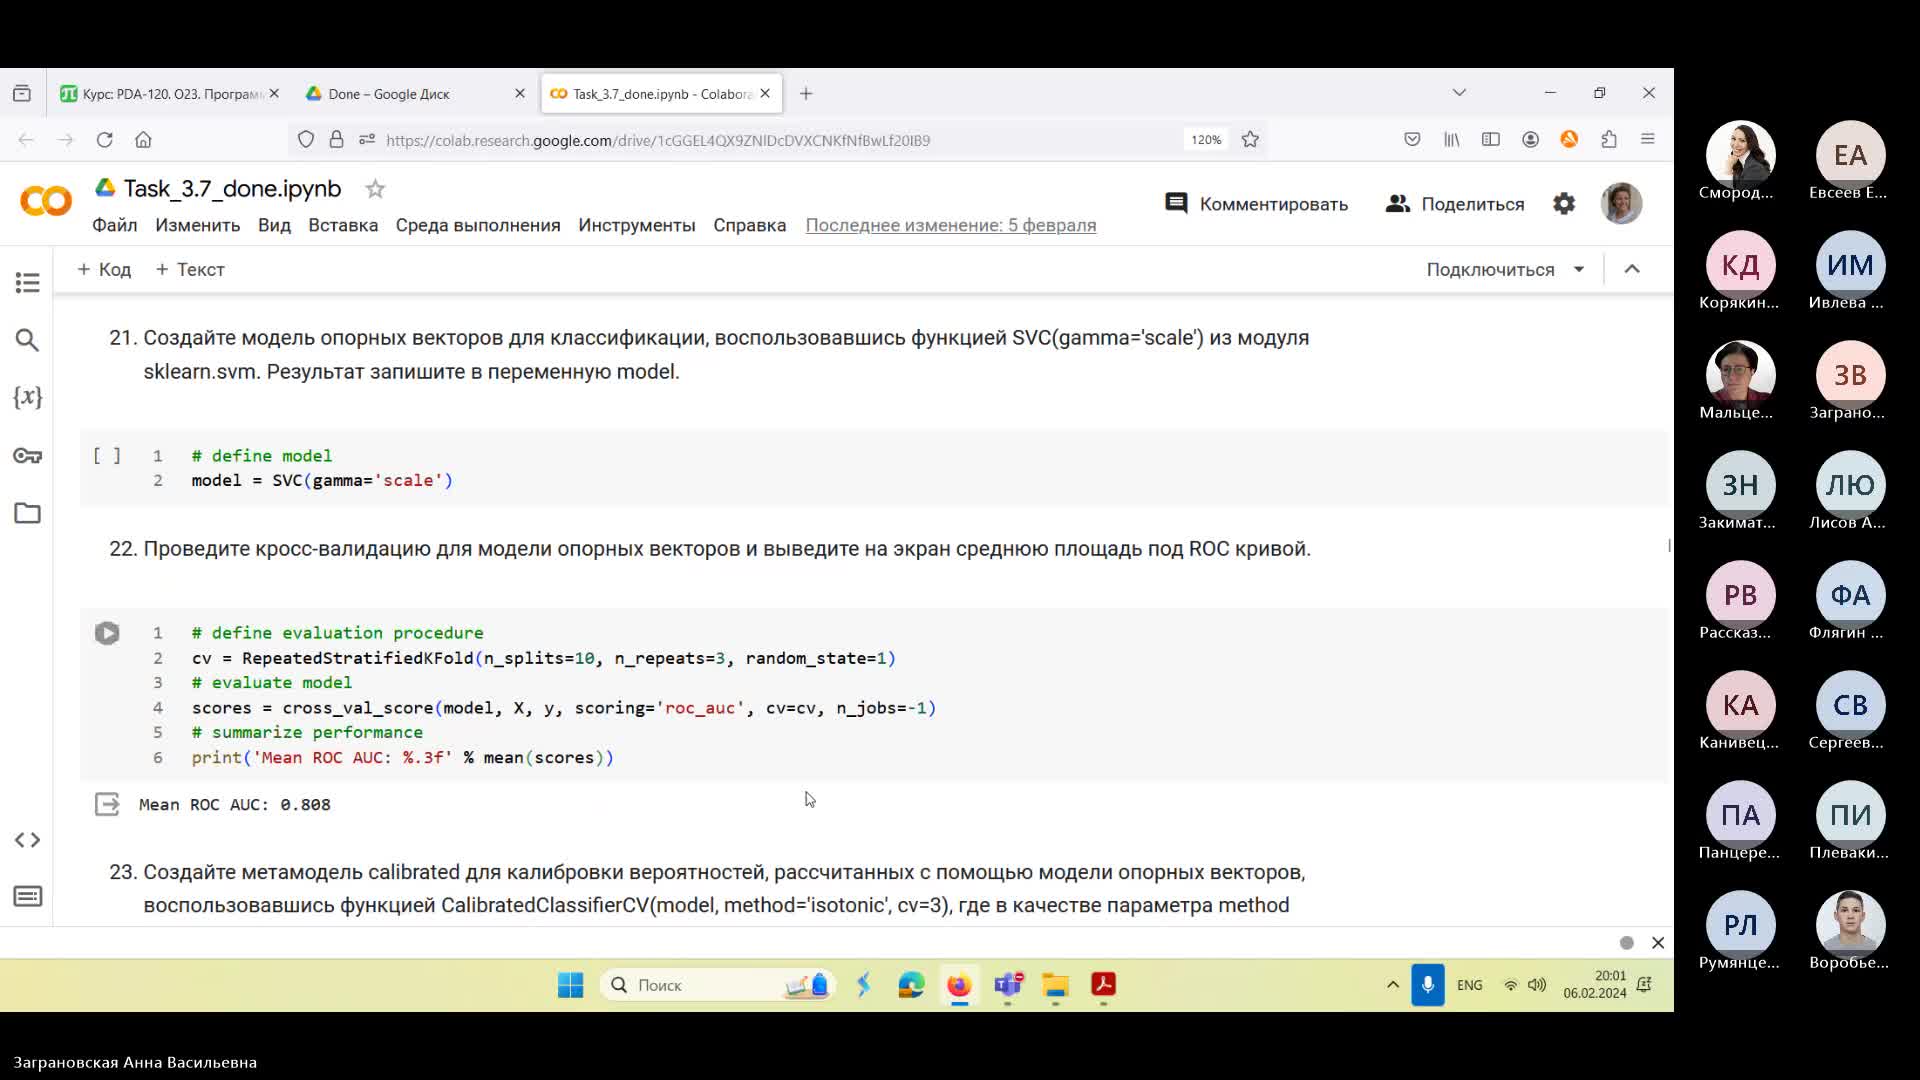The height and width of the screenshot is (1080, 1920).
Task: Open Colab settings gear
Action: click(x=1564, y=204)
